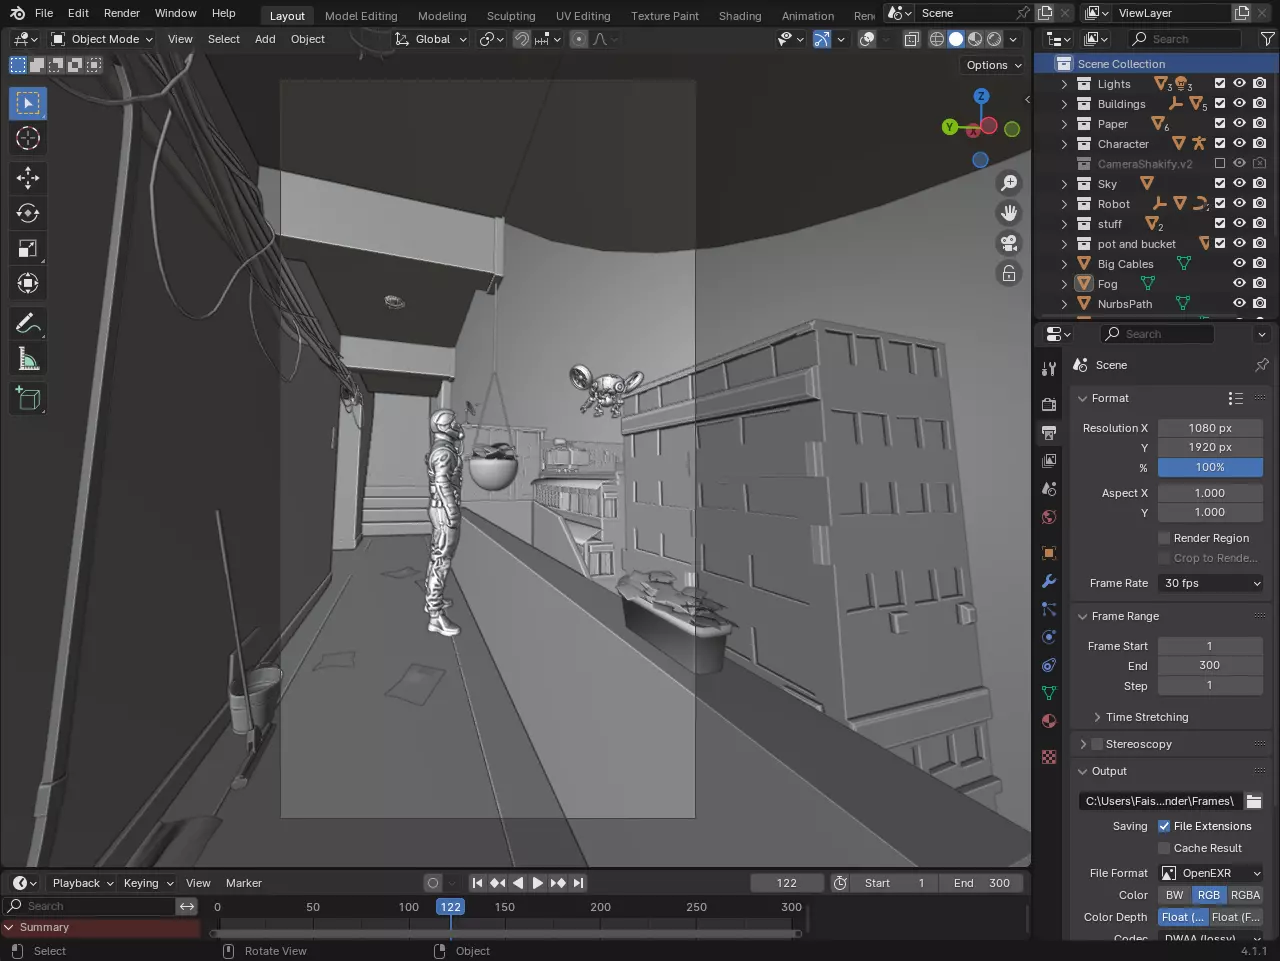Open the Particles properties tab
This screenshot has height=961, width=1280.
(x=1049, y=609)
